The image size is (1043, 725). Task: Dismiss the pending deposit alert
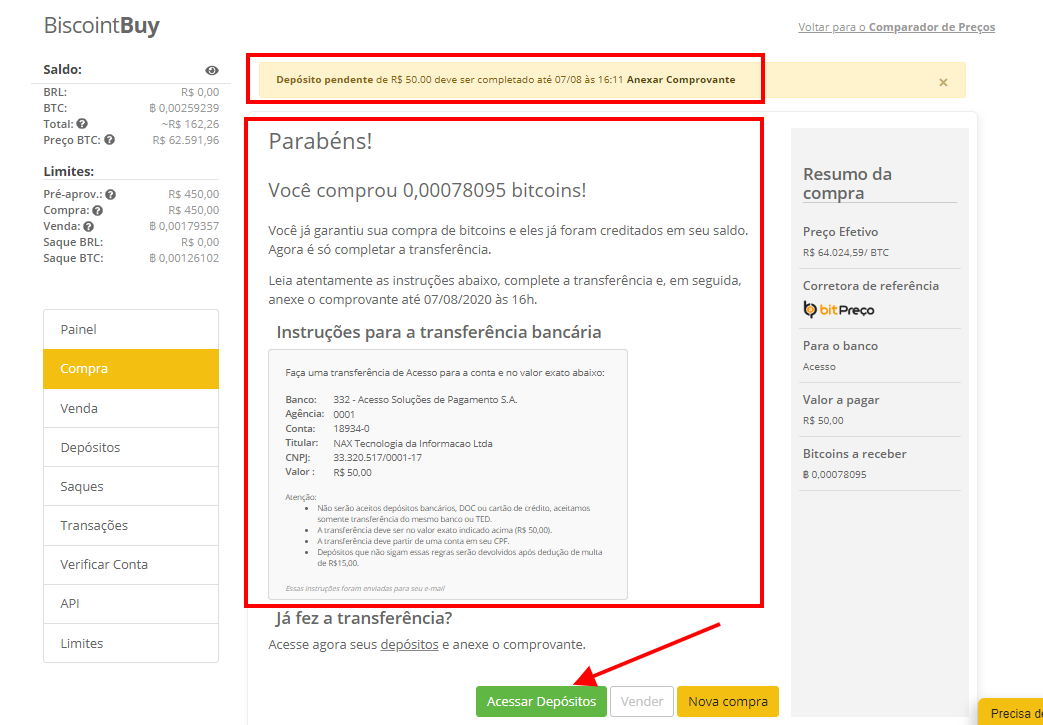pos(943,82)
